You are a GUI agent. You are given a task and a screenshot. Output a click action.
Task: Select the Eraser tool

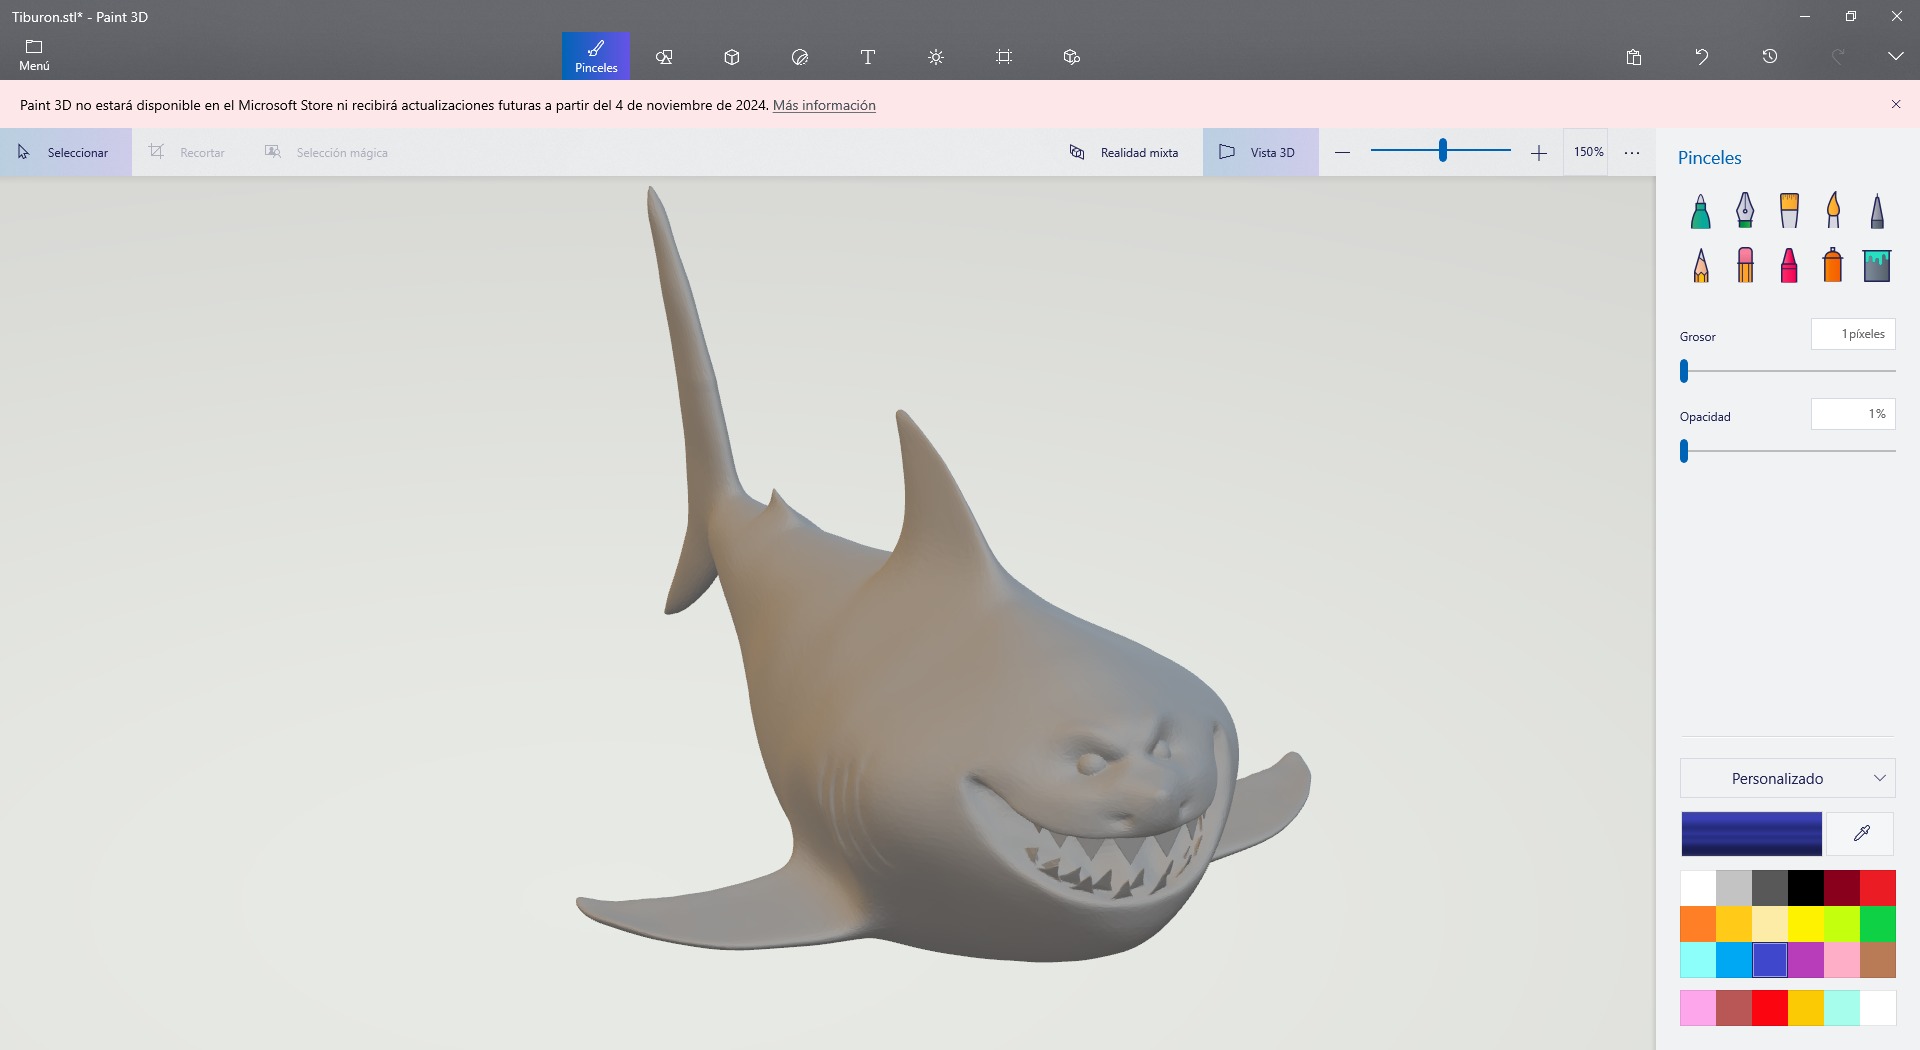click(1745, 266)
